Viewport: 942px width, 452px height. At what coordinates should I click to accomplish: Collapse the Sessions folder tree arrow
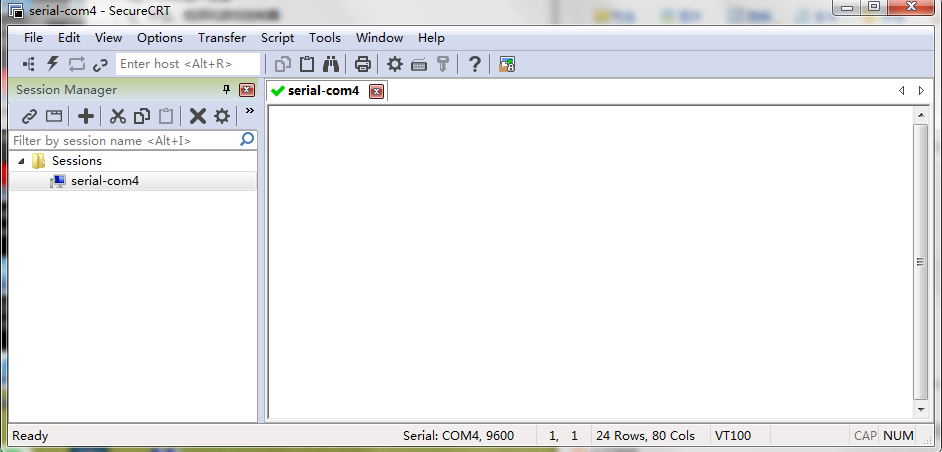pyautogui.click(x=22, y=161)
